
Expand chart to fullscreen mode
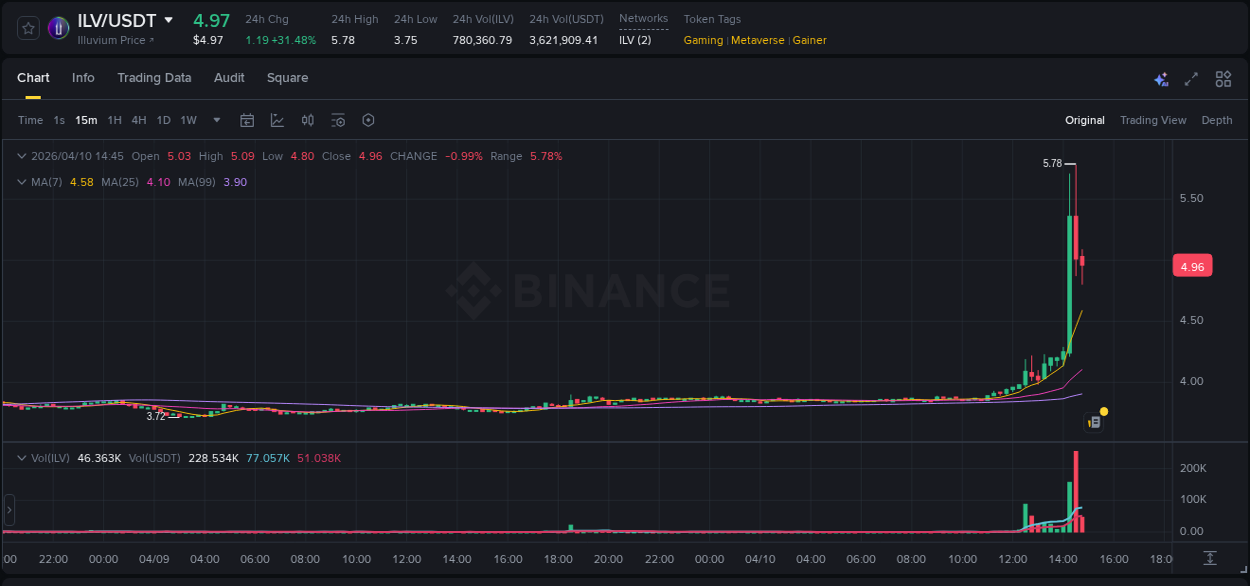1190,78
